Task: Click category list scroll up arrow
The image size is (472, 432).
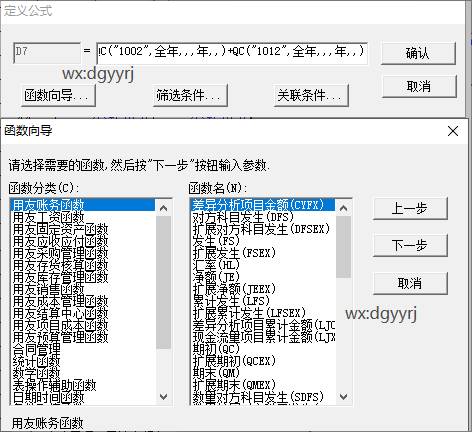Action: click(163, 208)
